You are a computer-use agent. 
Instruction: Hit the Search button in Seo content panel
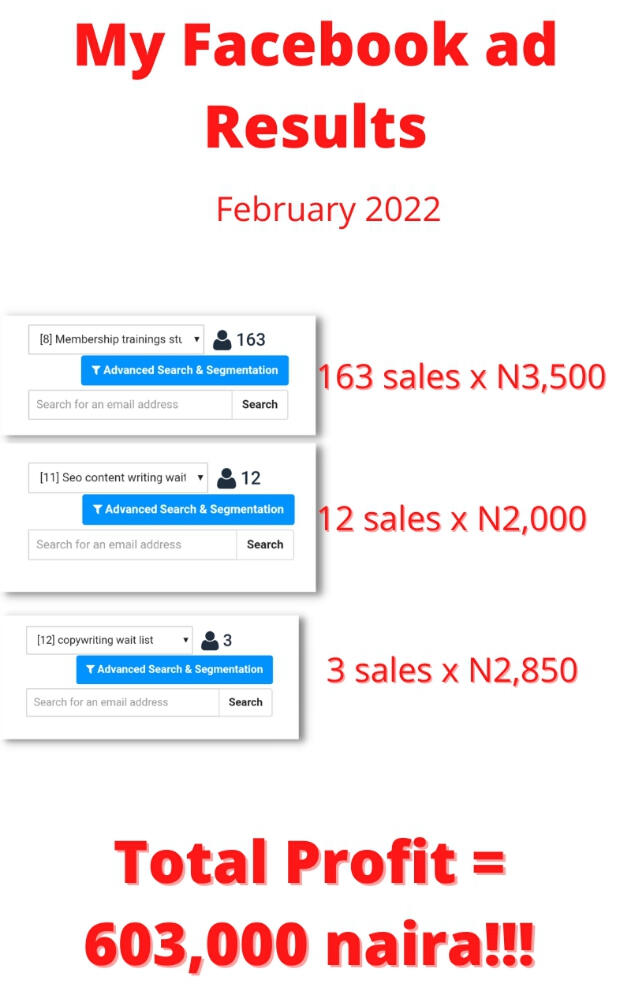pyautogui.click(x=265, y=545)
